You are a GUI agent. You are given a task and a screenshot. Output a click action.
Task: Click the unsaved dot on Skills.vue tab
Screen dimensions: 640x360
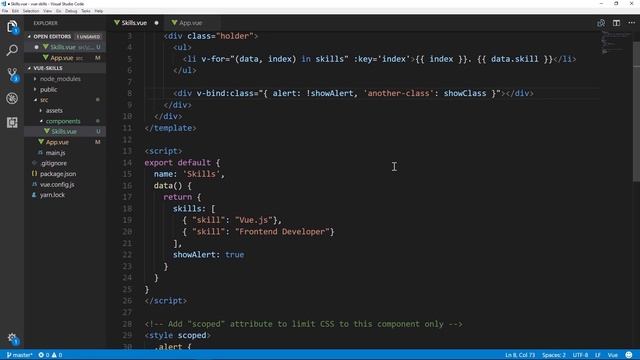pos(156,23)
